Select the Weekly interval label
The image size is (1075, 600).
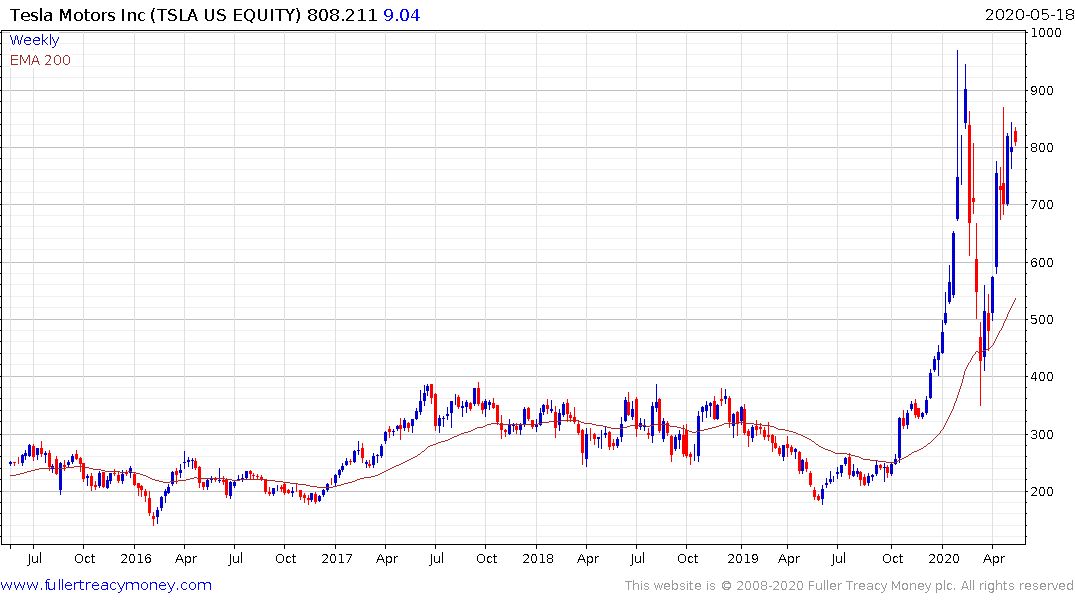pos(34,40)
